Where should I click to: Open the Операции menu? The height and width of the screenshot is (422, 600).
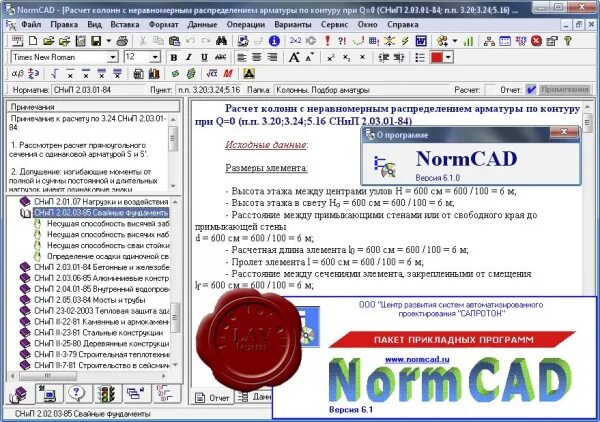tap(246, 24)
